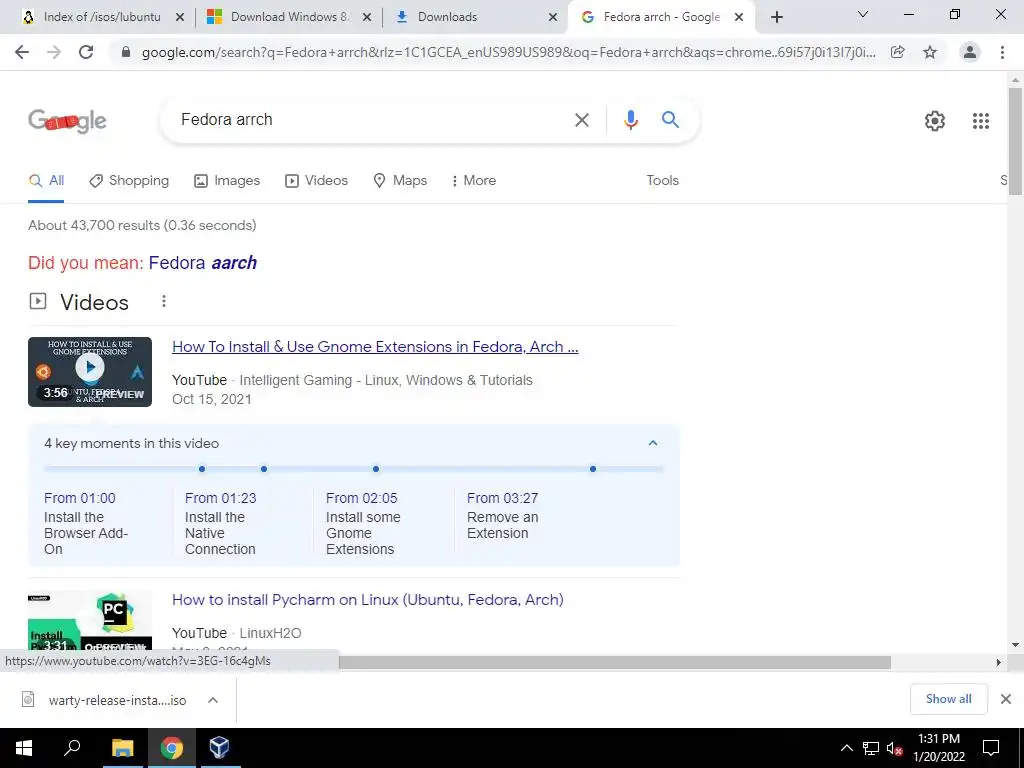Open the network tray icon

871,748
